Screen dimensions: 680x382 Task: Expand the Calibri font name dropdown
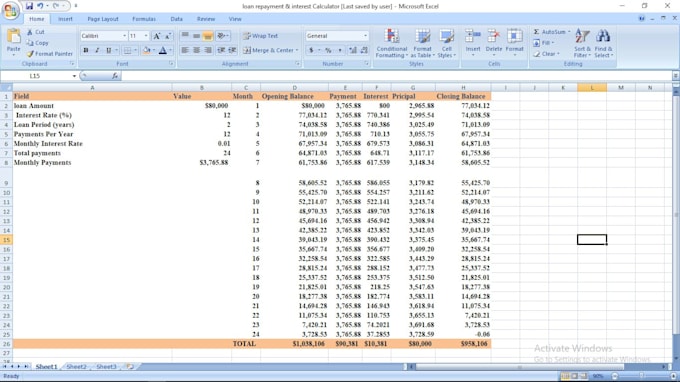(x=124, y=36)
